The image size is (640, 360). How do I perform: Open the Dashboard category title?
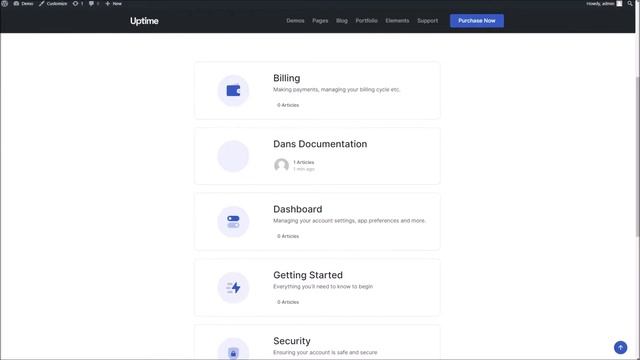tap(298, 209)
